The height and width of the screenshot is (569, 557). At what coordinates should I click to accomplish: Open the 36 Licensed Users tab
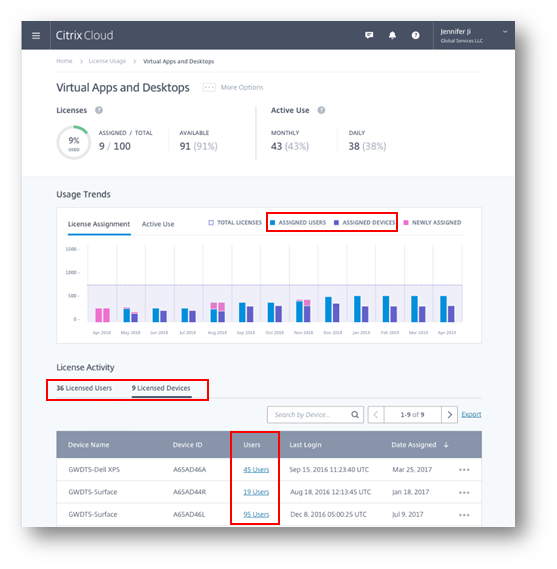[x=84, y=388]
